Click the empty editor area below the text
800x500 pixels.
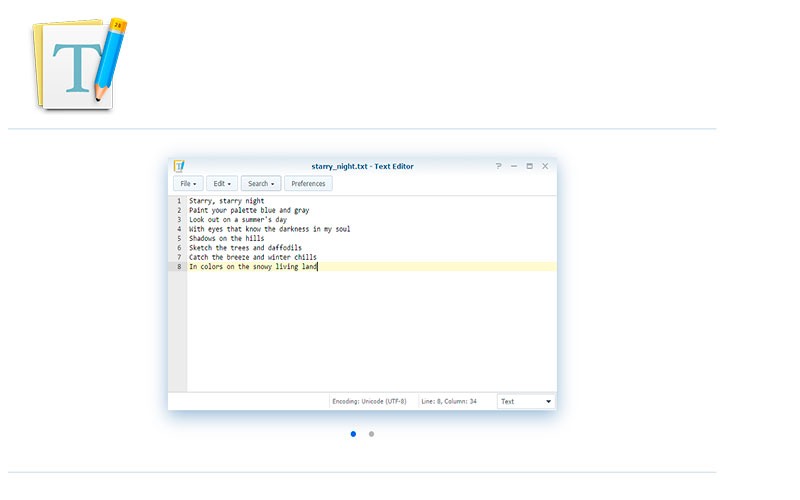pos(371,332)
